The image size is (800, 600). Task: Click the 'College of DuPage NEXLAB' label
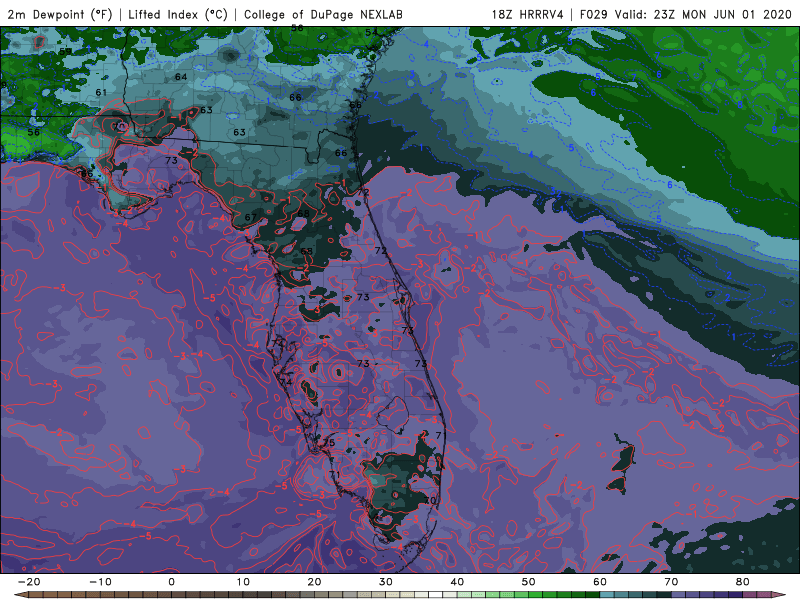pos(323,14)
